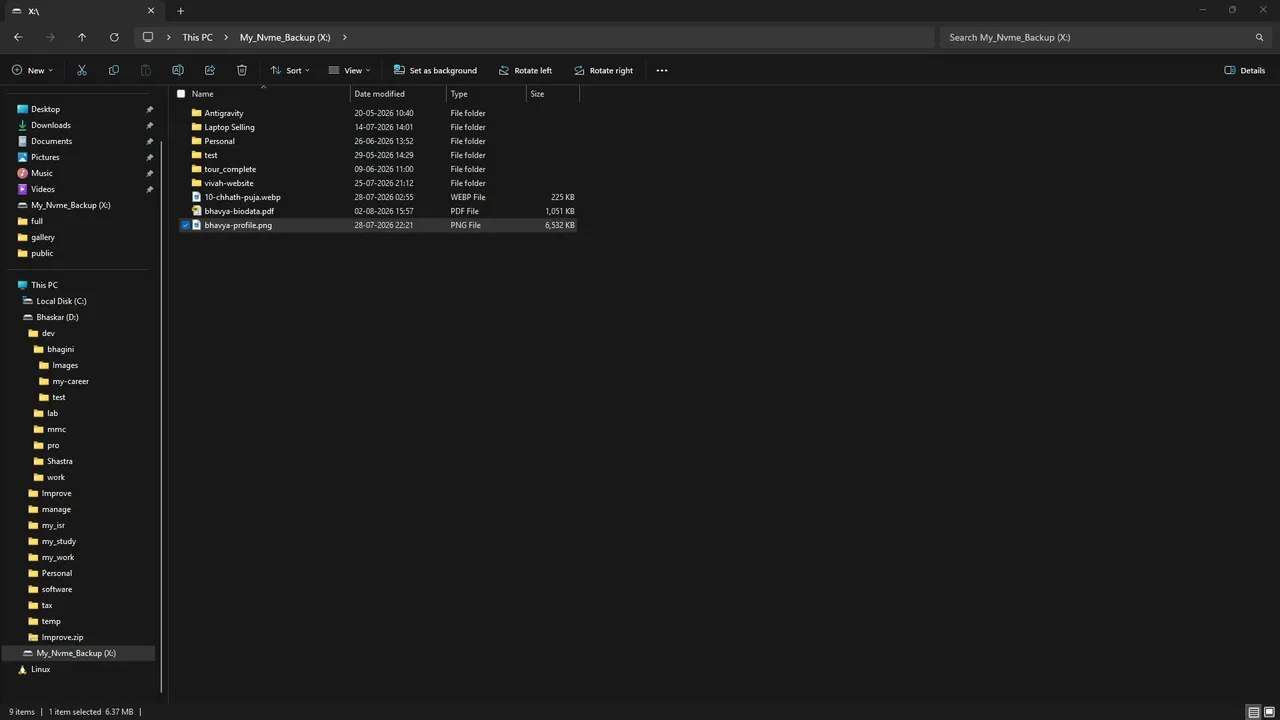Unpin Desktop from Quick access

[150, 109]
